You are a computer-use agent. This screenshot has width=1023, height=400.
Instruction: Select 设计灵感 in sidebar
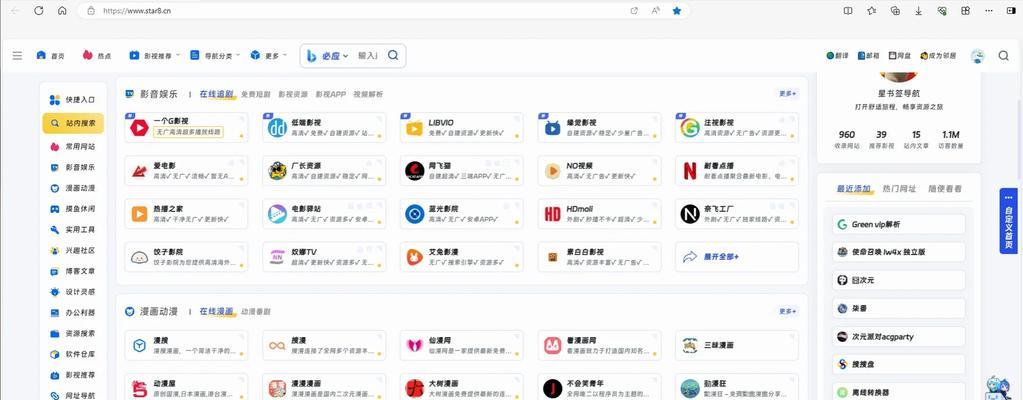pos(72,292)
